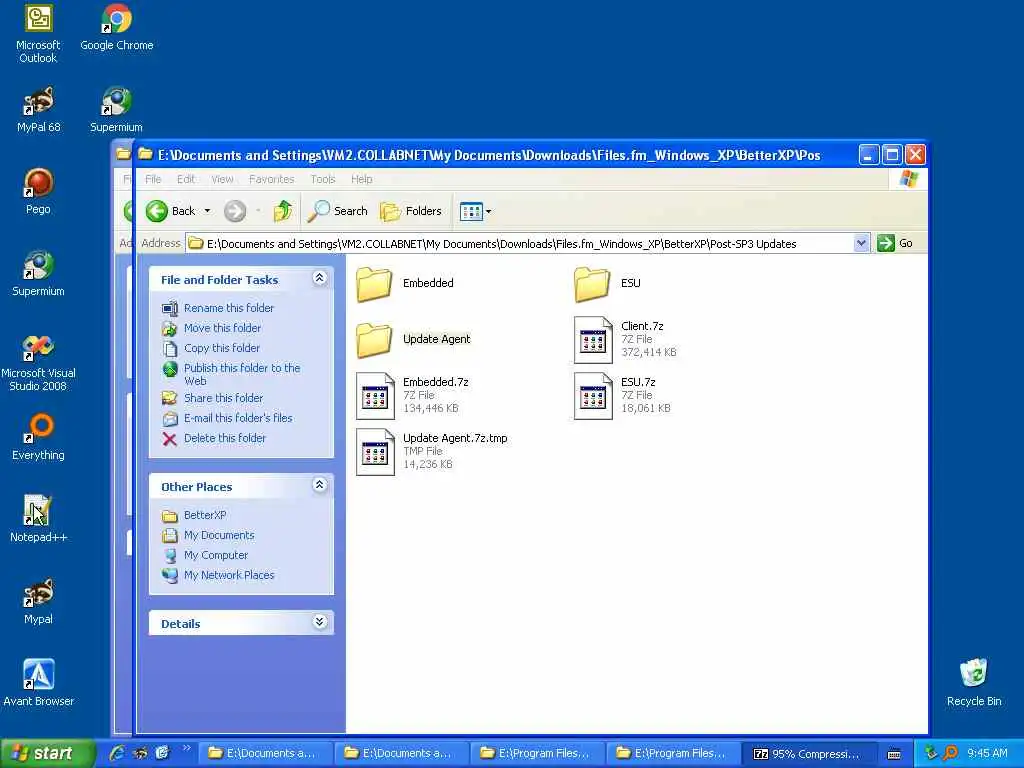Open the Help menu
The height and width of the screenshot is (768, 1024).
coord(361,179)
